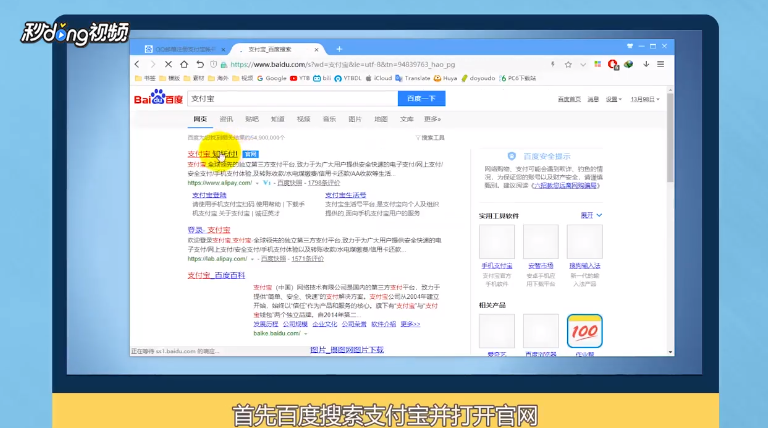Close the 支付宝_百度搜索 tab
Screen dimensions: 768x428
pos(316,49)
